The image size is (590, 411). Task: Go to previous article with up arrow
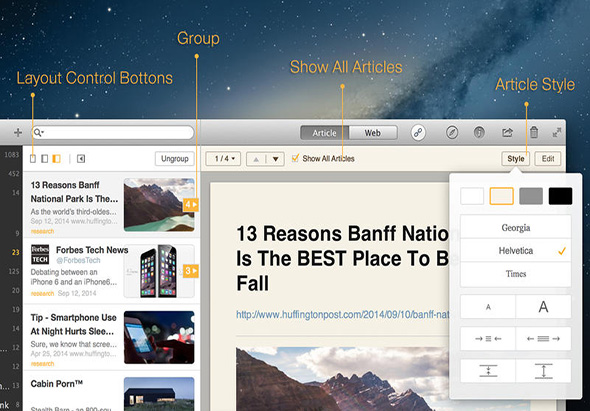[x=256, y=159]
